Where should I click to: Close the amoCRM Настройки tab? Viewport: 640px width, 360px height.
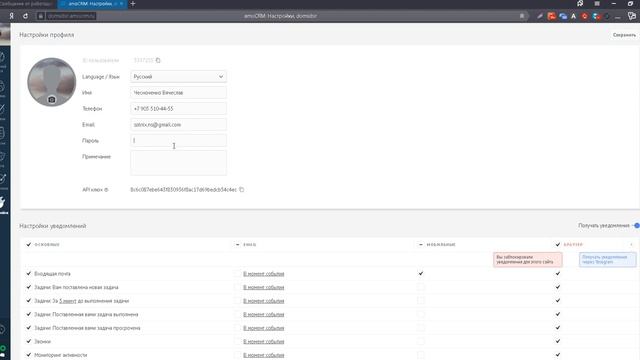[x=121, y=4]
